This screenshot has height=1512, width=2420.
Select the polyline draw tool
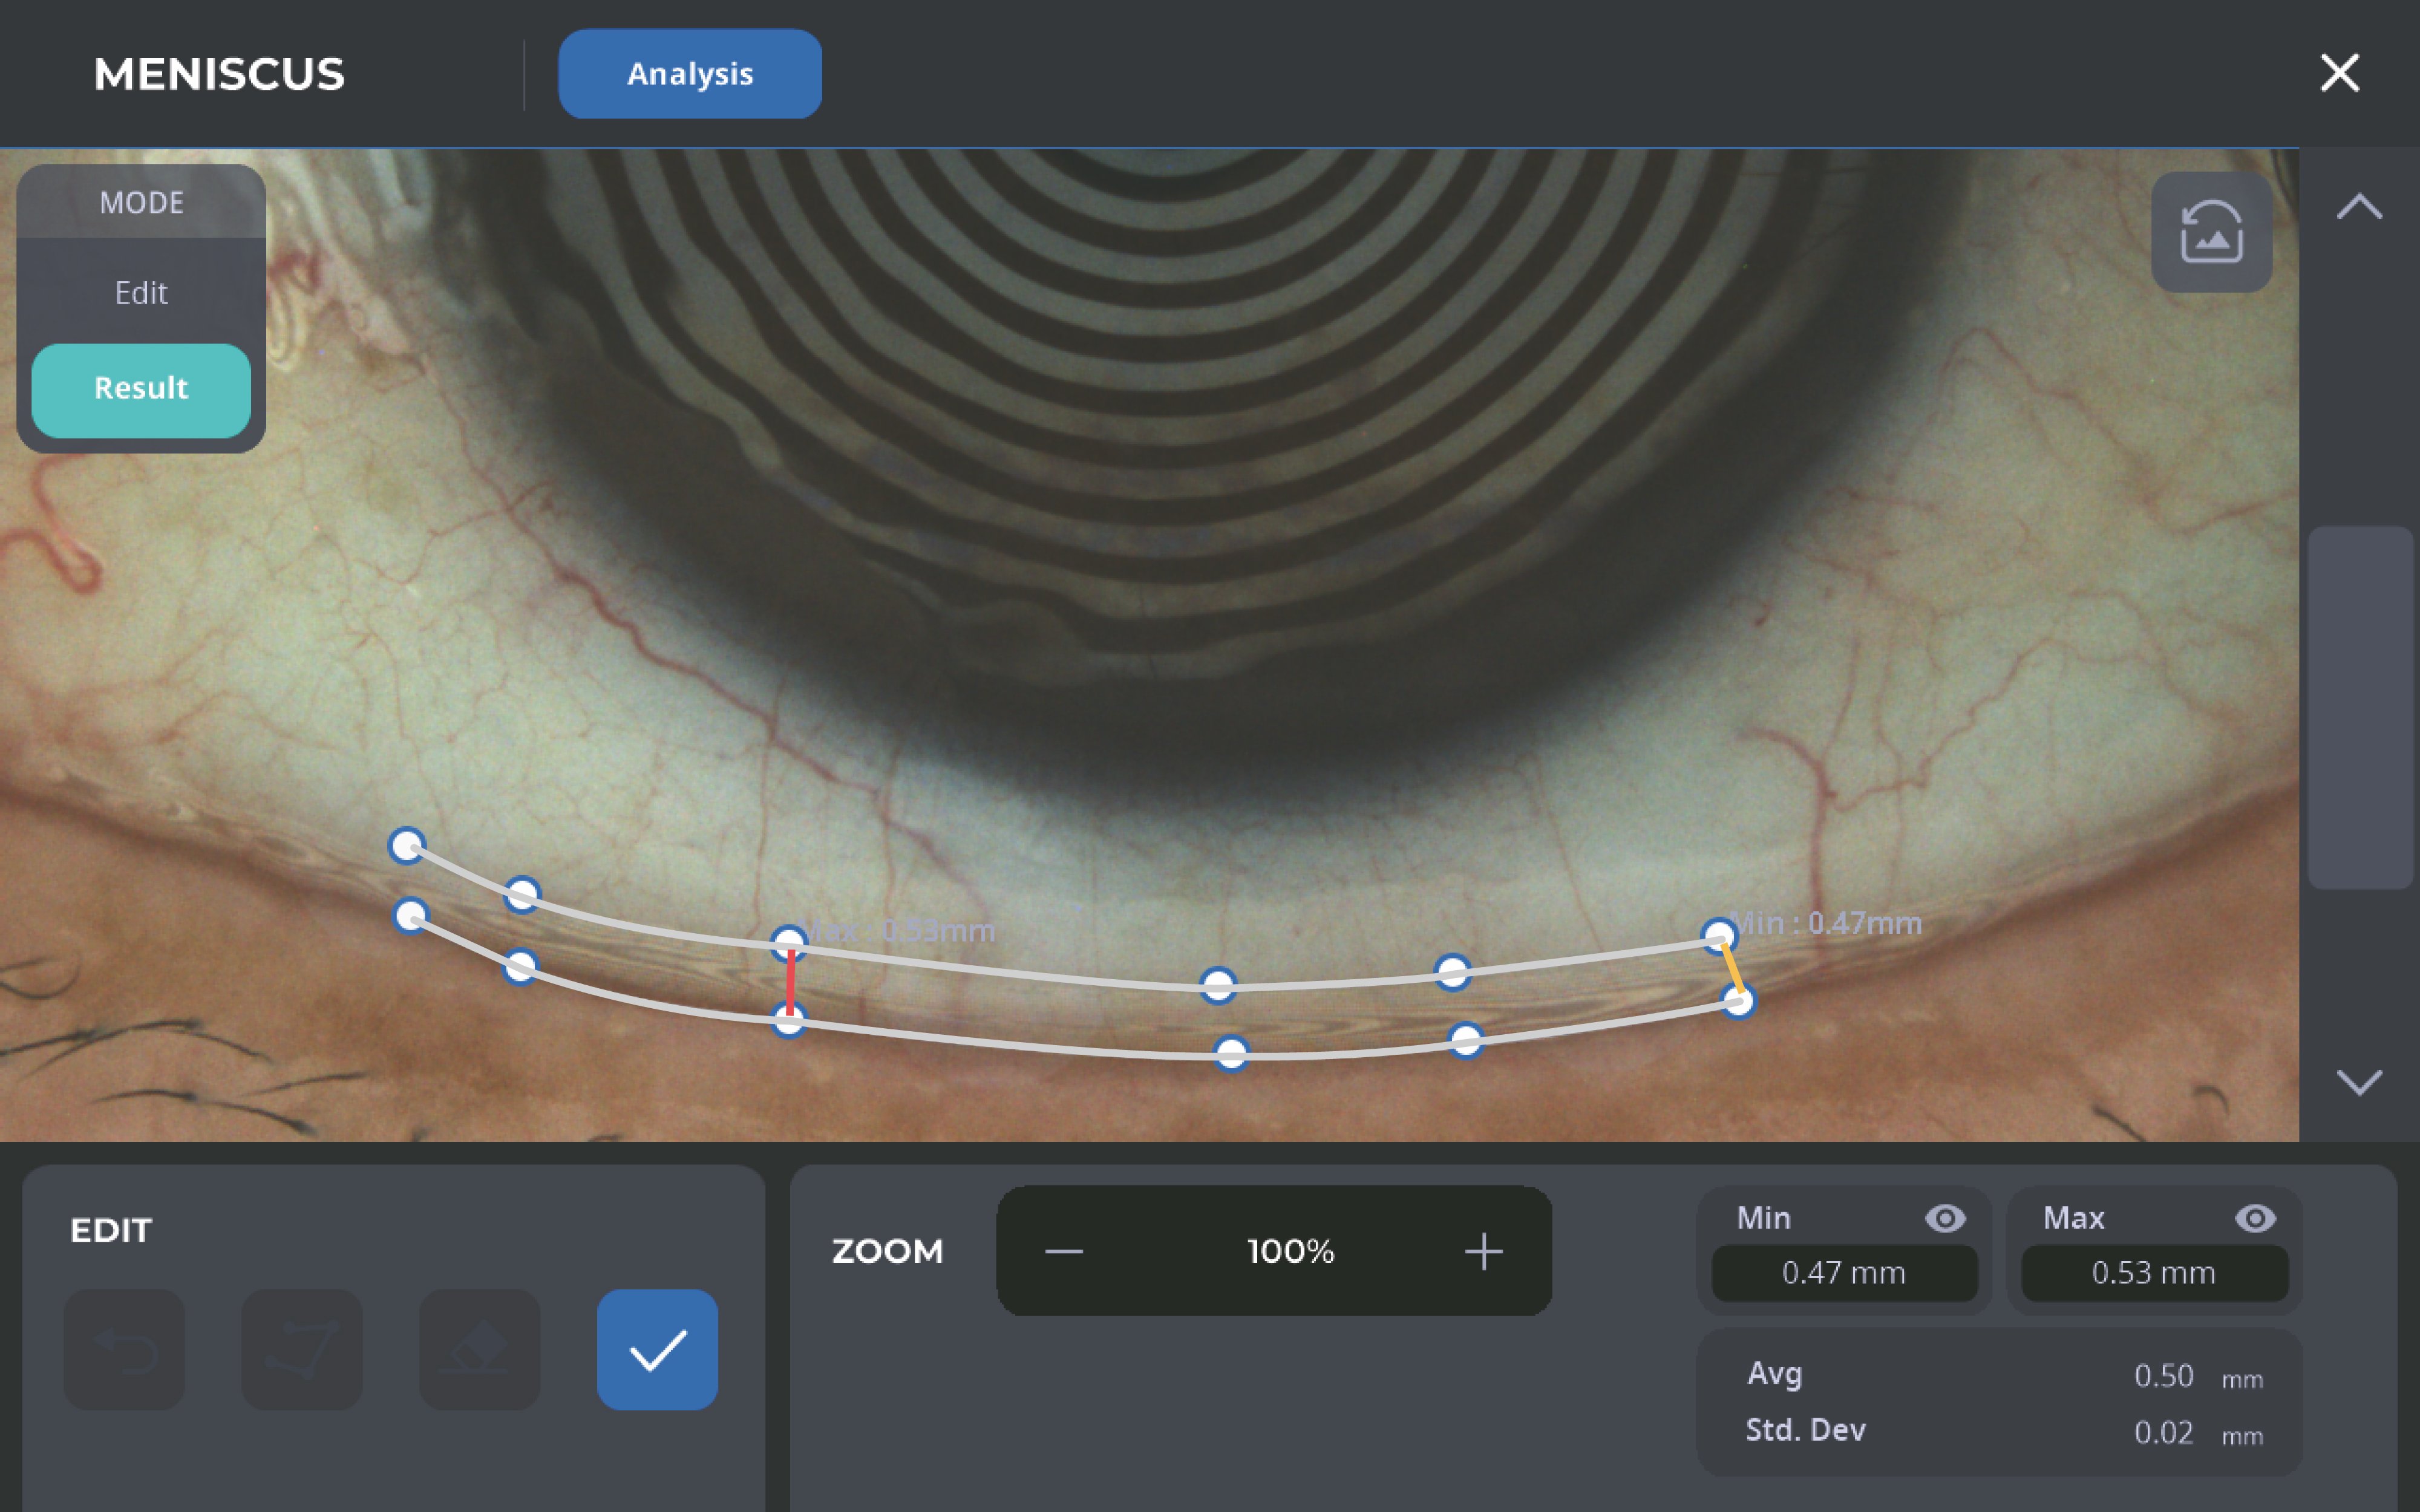coord(302,1350)
